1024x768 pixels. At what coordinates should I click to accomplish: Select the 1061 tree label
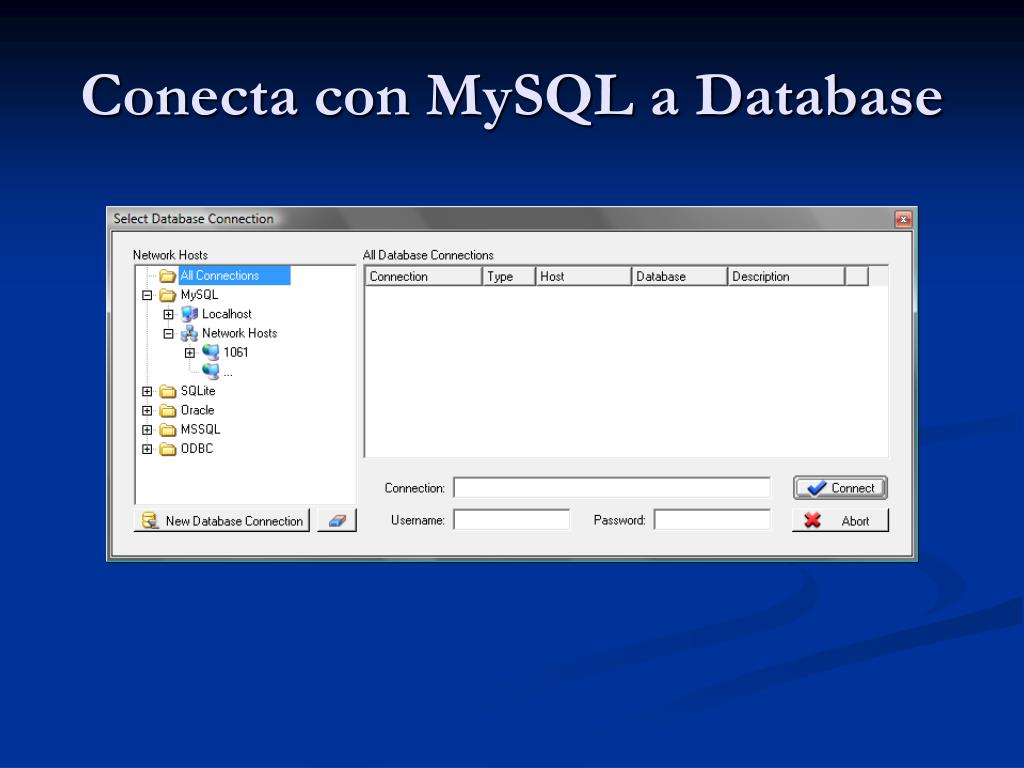pyautogui.click(x=236, y=353)
